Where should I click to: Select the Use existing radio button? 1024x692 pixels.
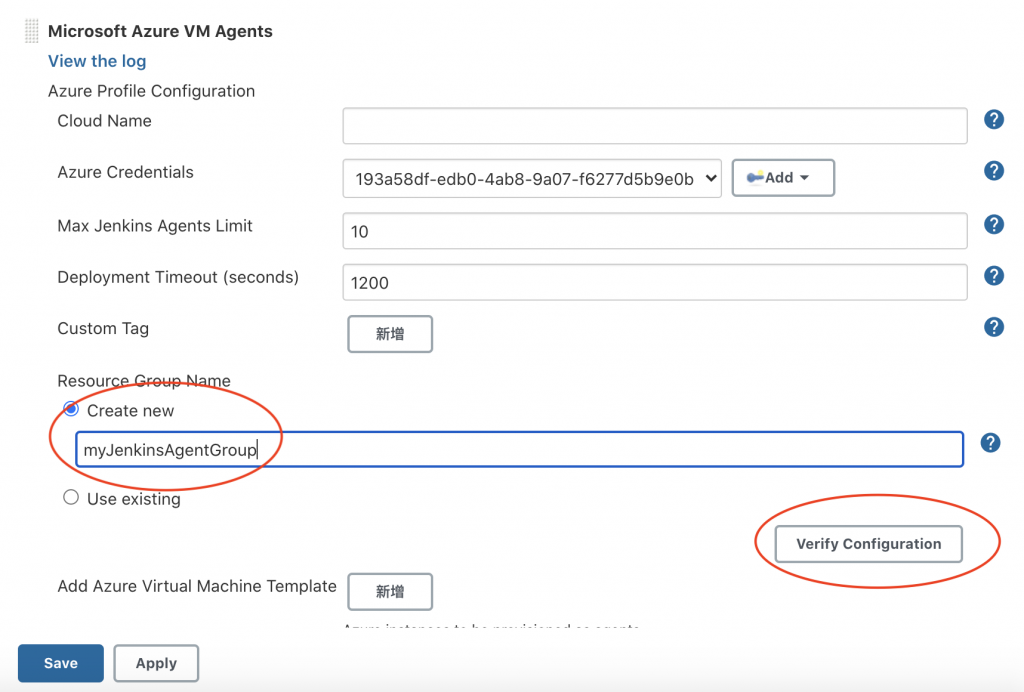[x=71, y=497]
